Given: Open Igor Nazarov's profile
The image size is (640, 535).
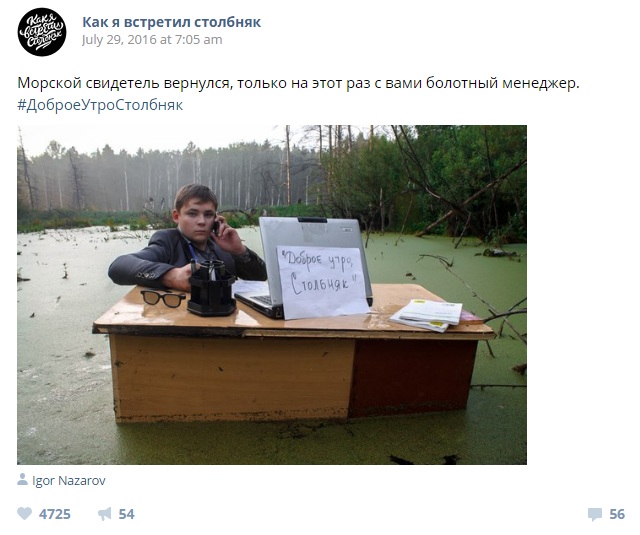Looking at the screenshot, I should (x=69, y=481).
